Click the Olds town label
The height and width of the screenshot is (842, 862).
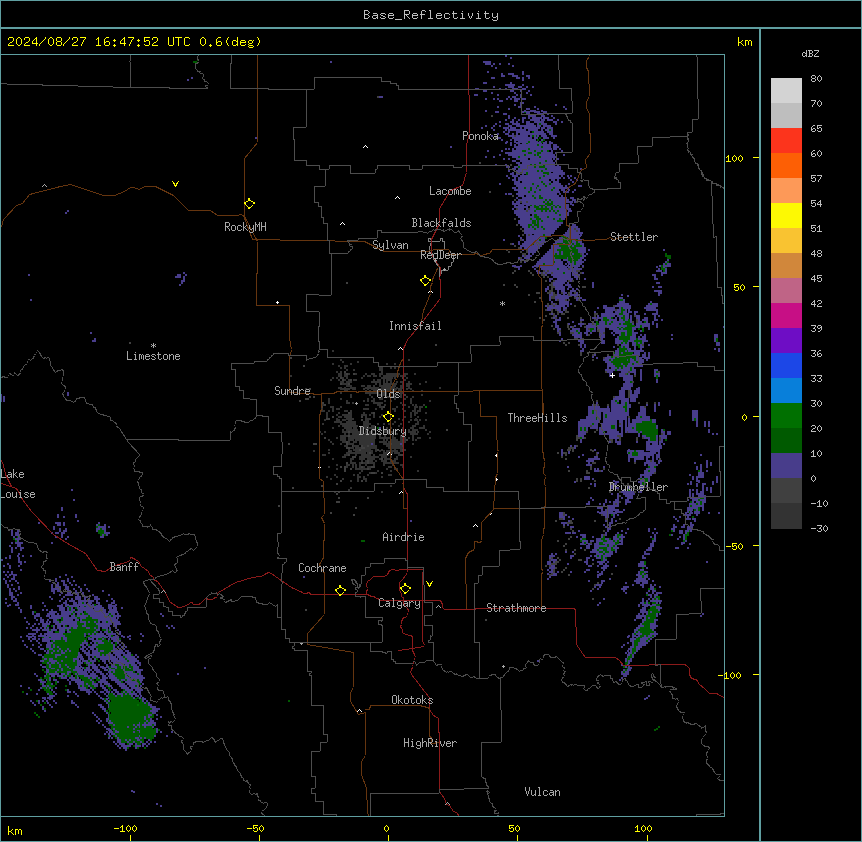click(388, 394)
